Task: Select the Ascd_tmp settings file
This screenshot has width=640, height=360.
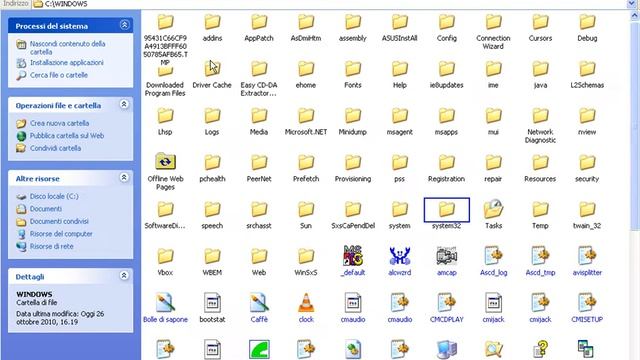Action: [540, 256]
